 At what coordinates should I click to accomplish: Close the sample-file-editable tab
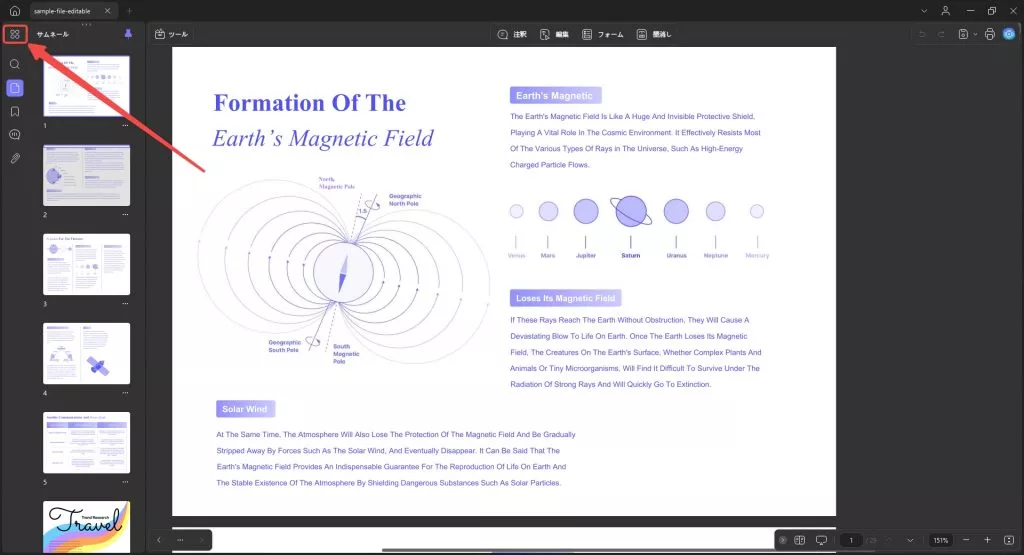tap(108, 11)
